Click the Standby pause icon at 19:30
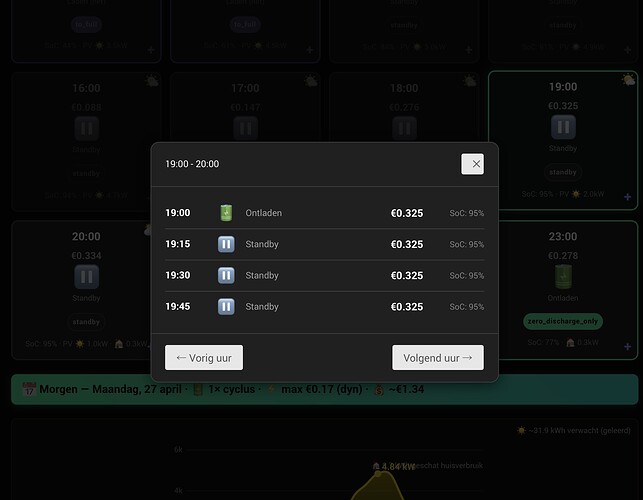The width and height of the screenshot is (643, 500). [226, 275]
